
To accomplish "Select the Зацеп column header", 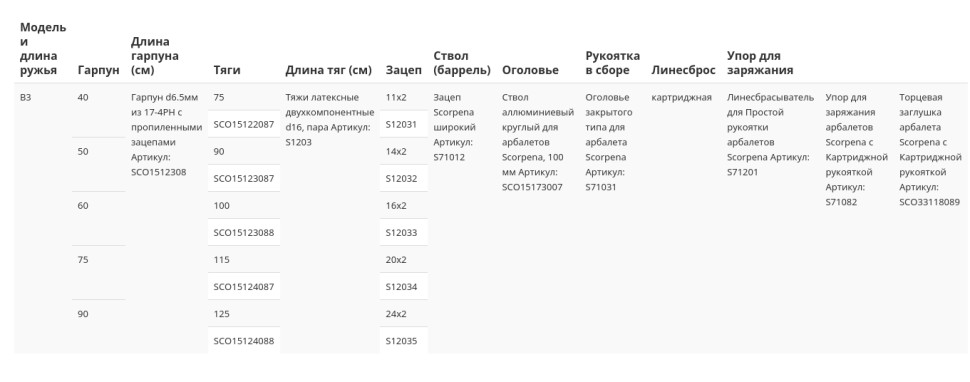I will click(404, 70).
